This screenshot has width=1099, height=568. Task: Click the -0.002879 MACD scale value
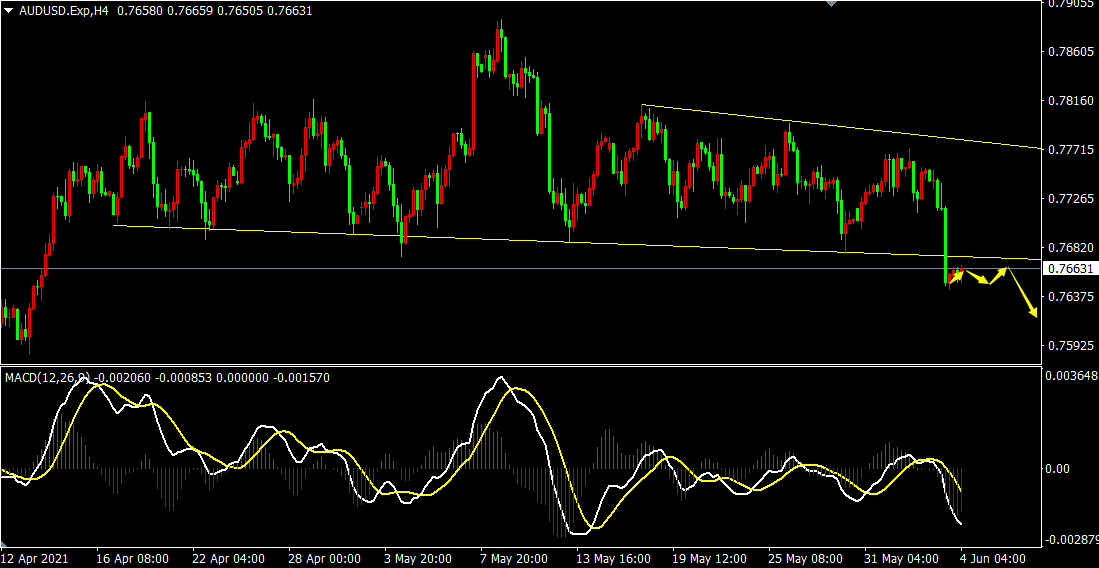coord(1069,540)
